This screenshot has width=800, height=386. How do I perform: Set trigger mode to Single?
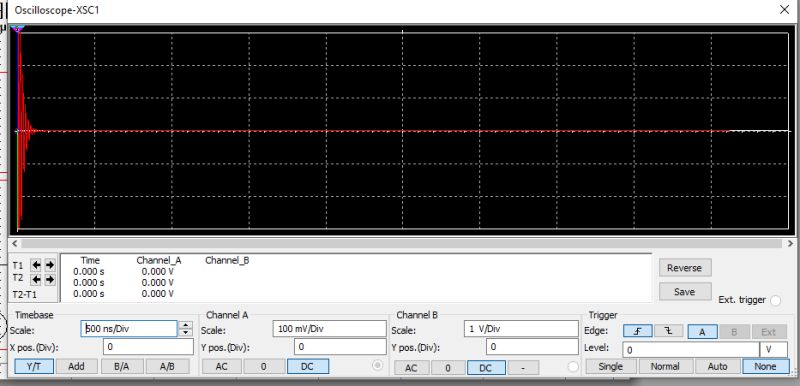(x=611, y=366)
